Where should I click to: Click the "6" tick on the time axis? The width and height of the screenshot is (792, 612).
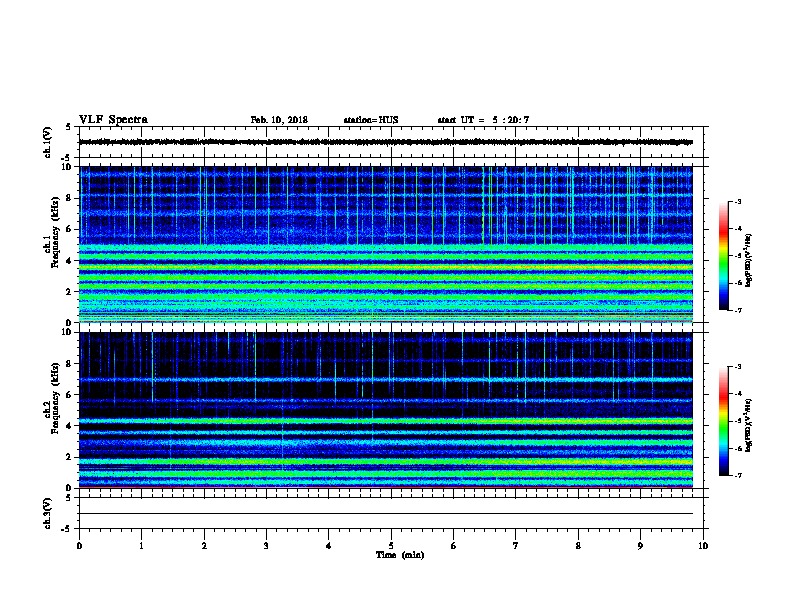[454, 546]
